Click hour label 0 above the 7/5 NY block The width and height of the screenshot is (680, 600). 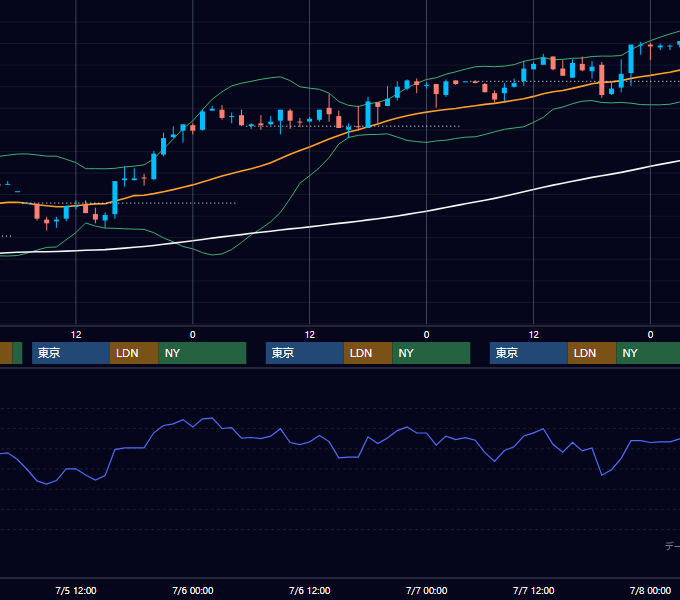(193, 335)
